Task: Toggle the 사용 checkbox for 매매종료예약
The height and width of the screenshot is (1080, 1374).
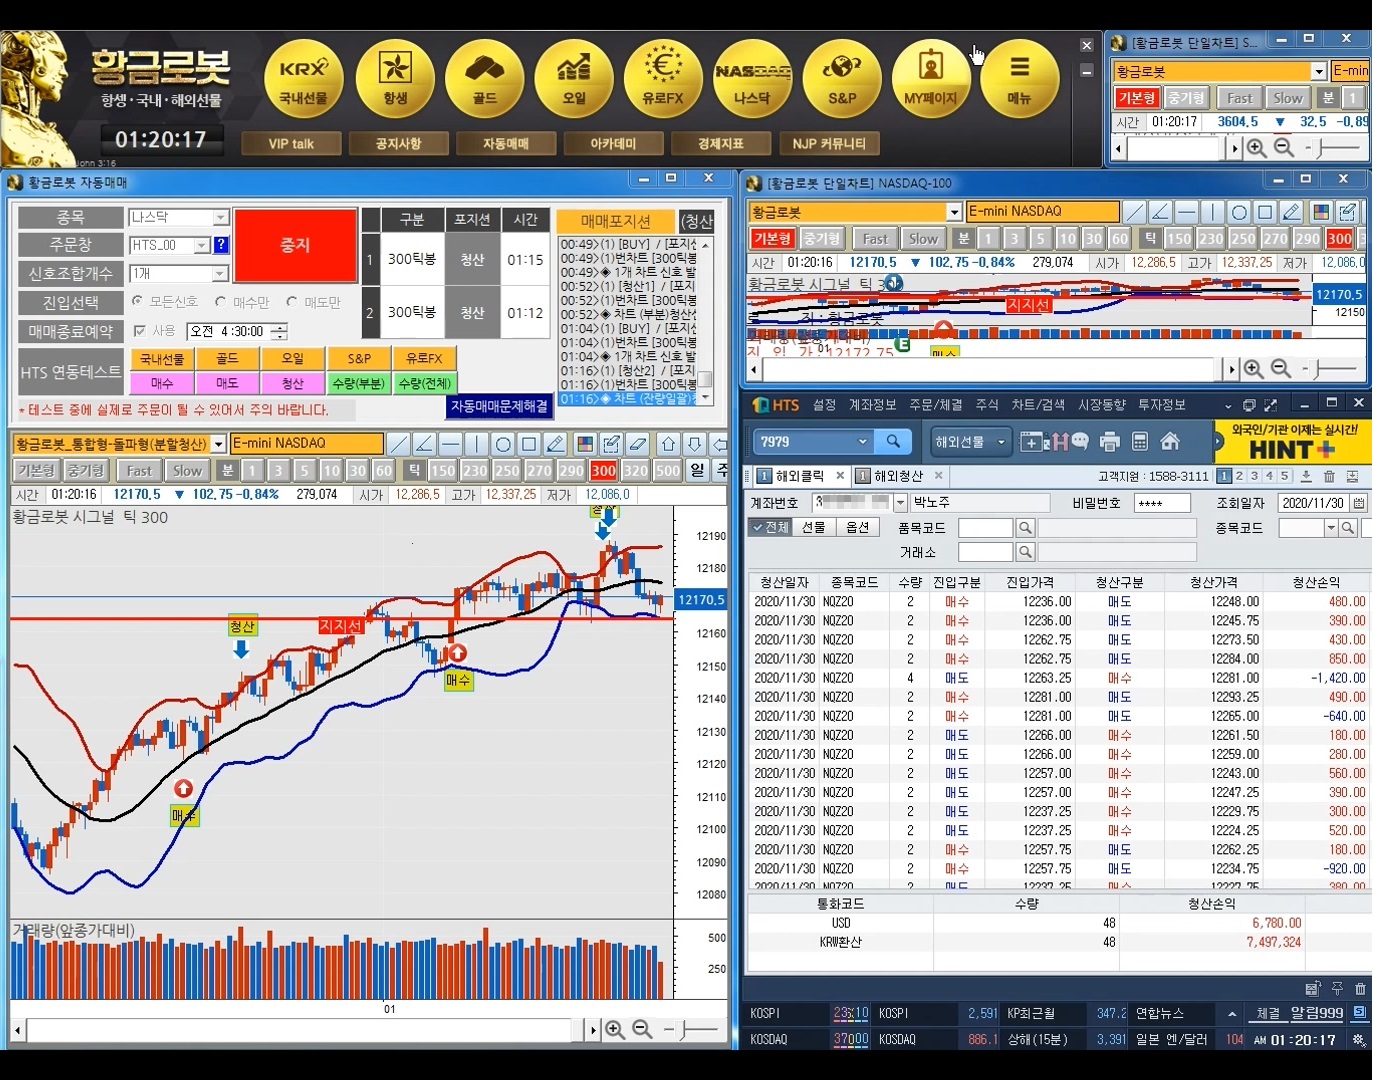Action: pyautogui.click(x=139, y=331)
